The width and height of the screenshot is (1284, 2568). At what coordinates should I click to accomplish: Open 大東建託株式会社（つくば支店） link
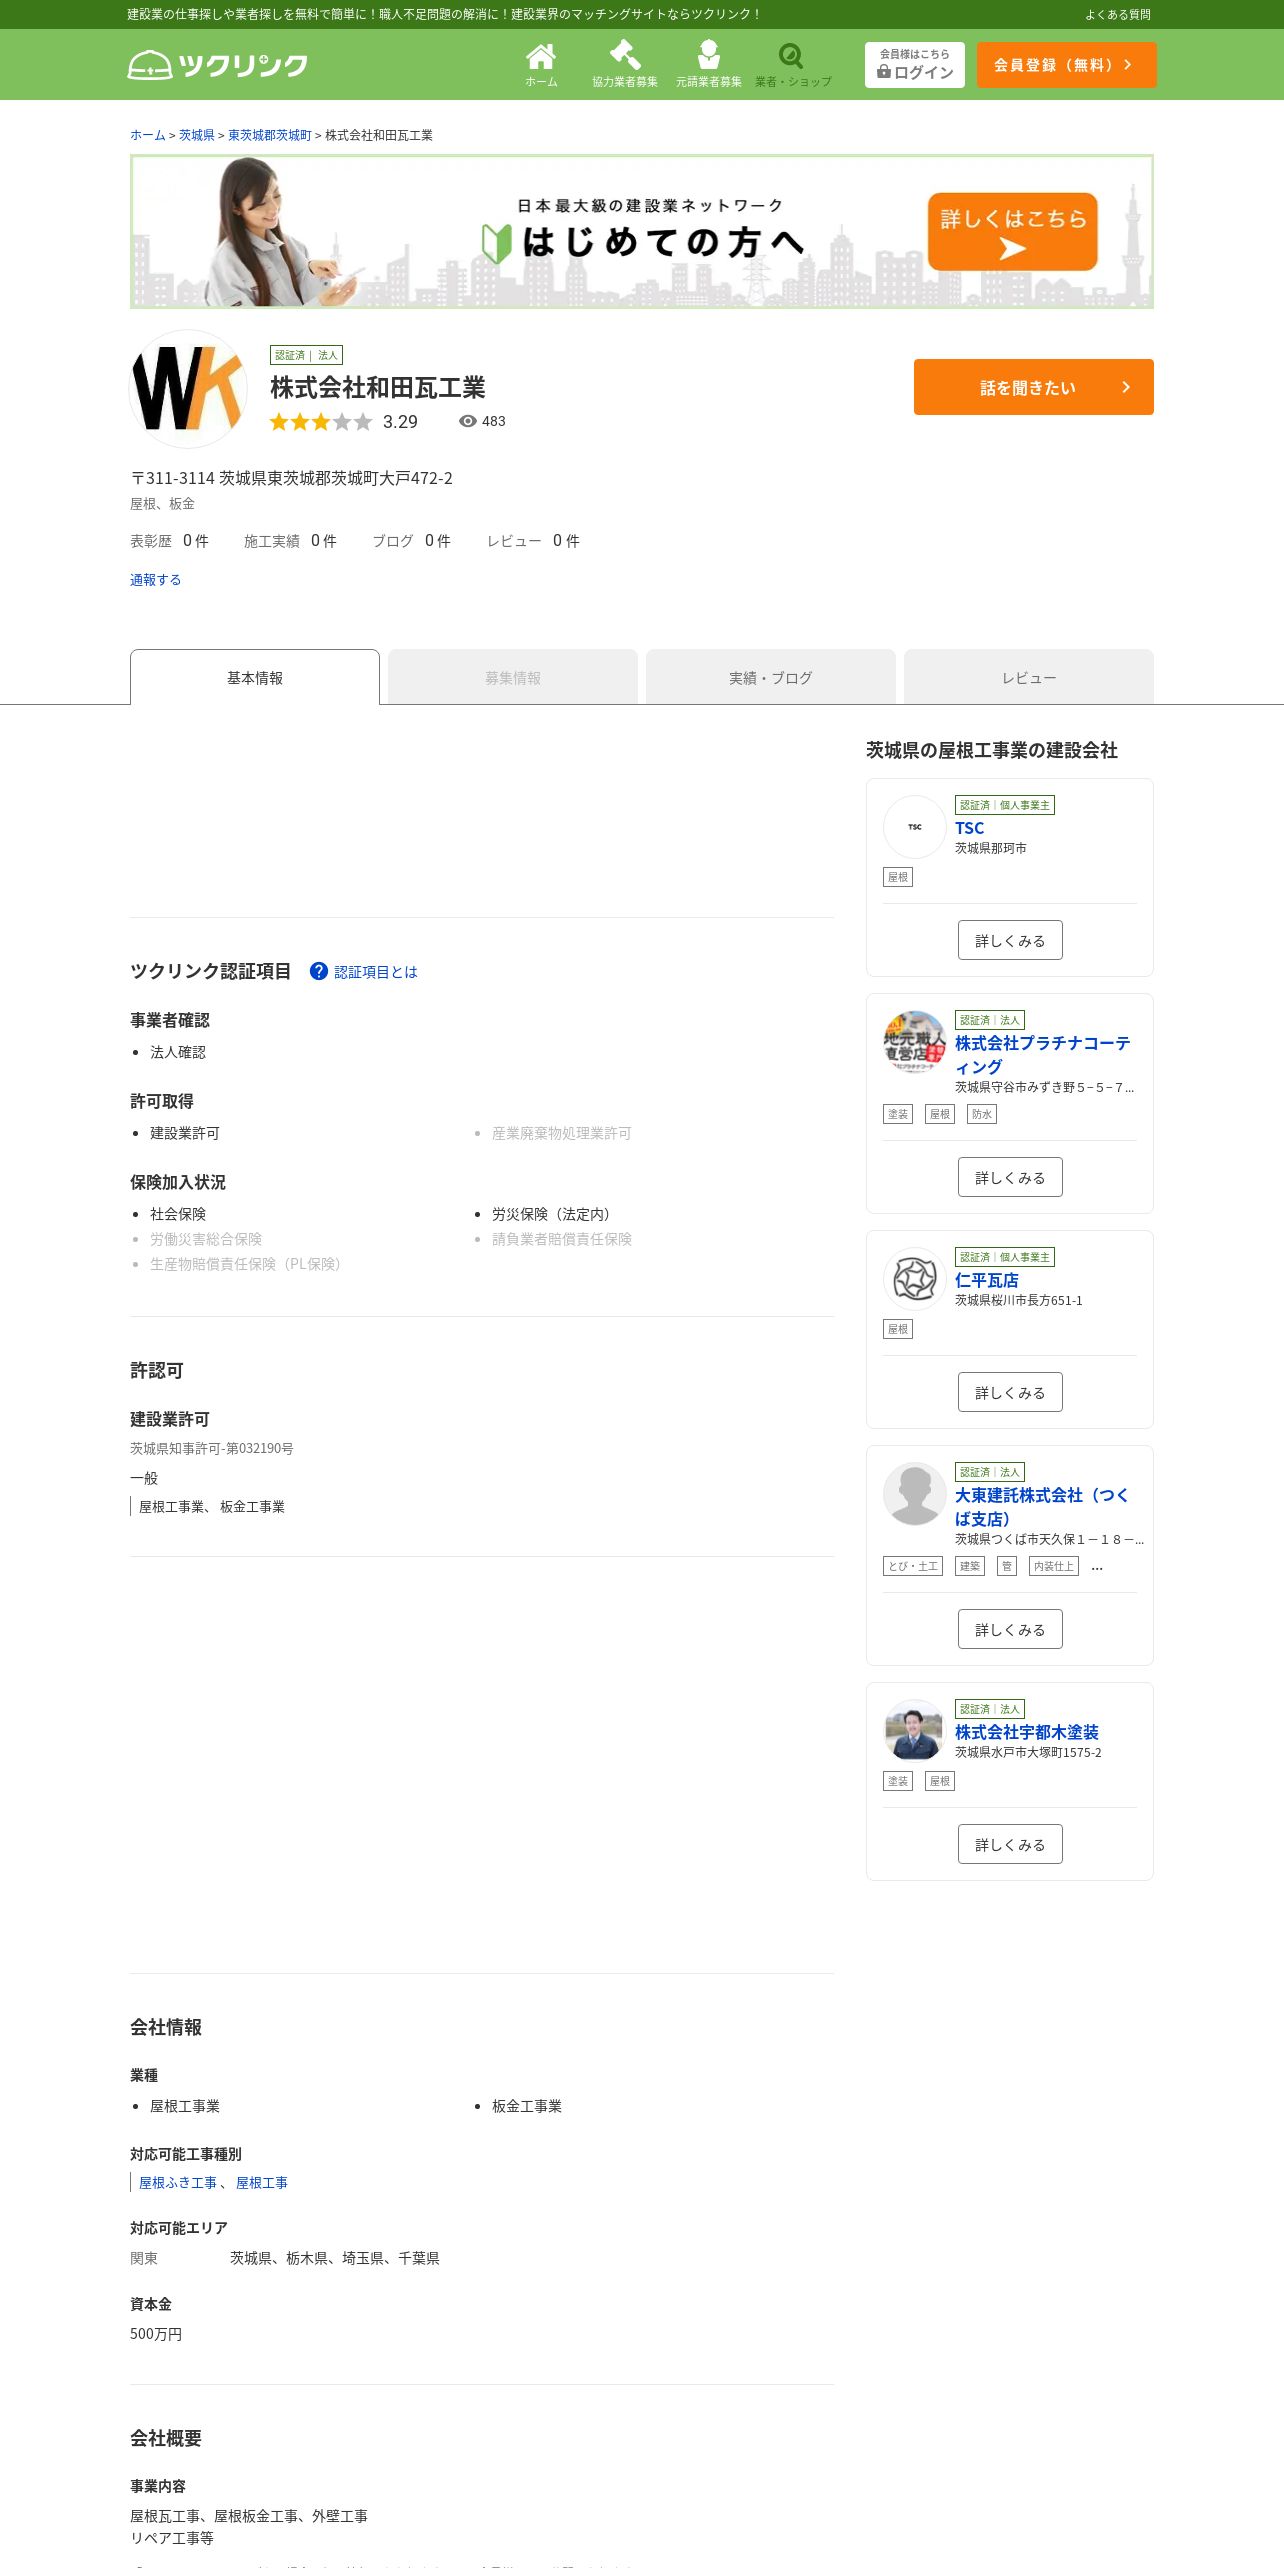tap(1042, 1507)
